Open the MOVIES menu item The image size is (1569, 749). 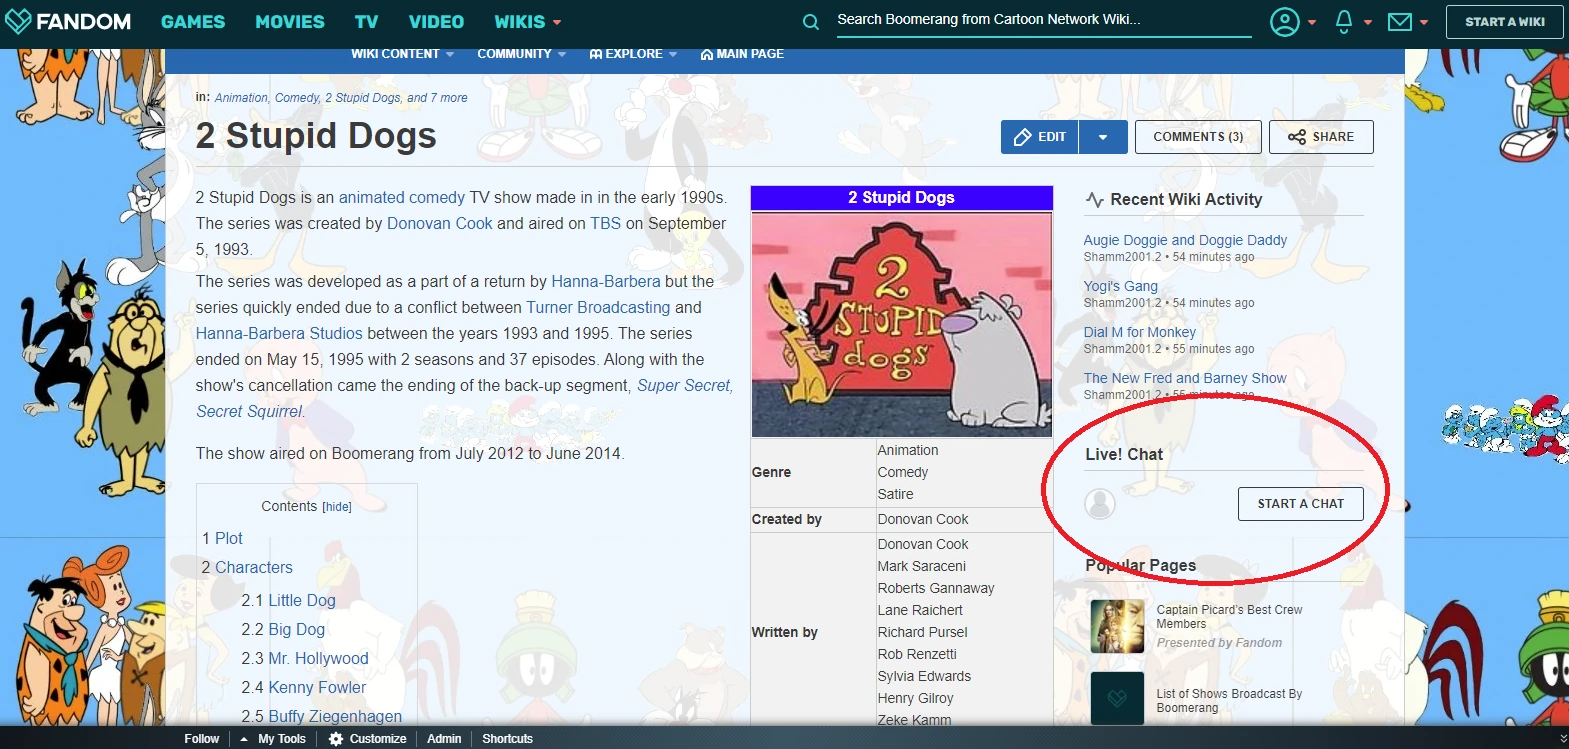tap(290, 21)
